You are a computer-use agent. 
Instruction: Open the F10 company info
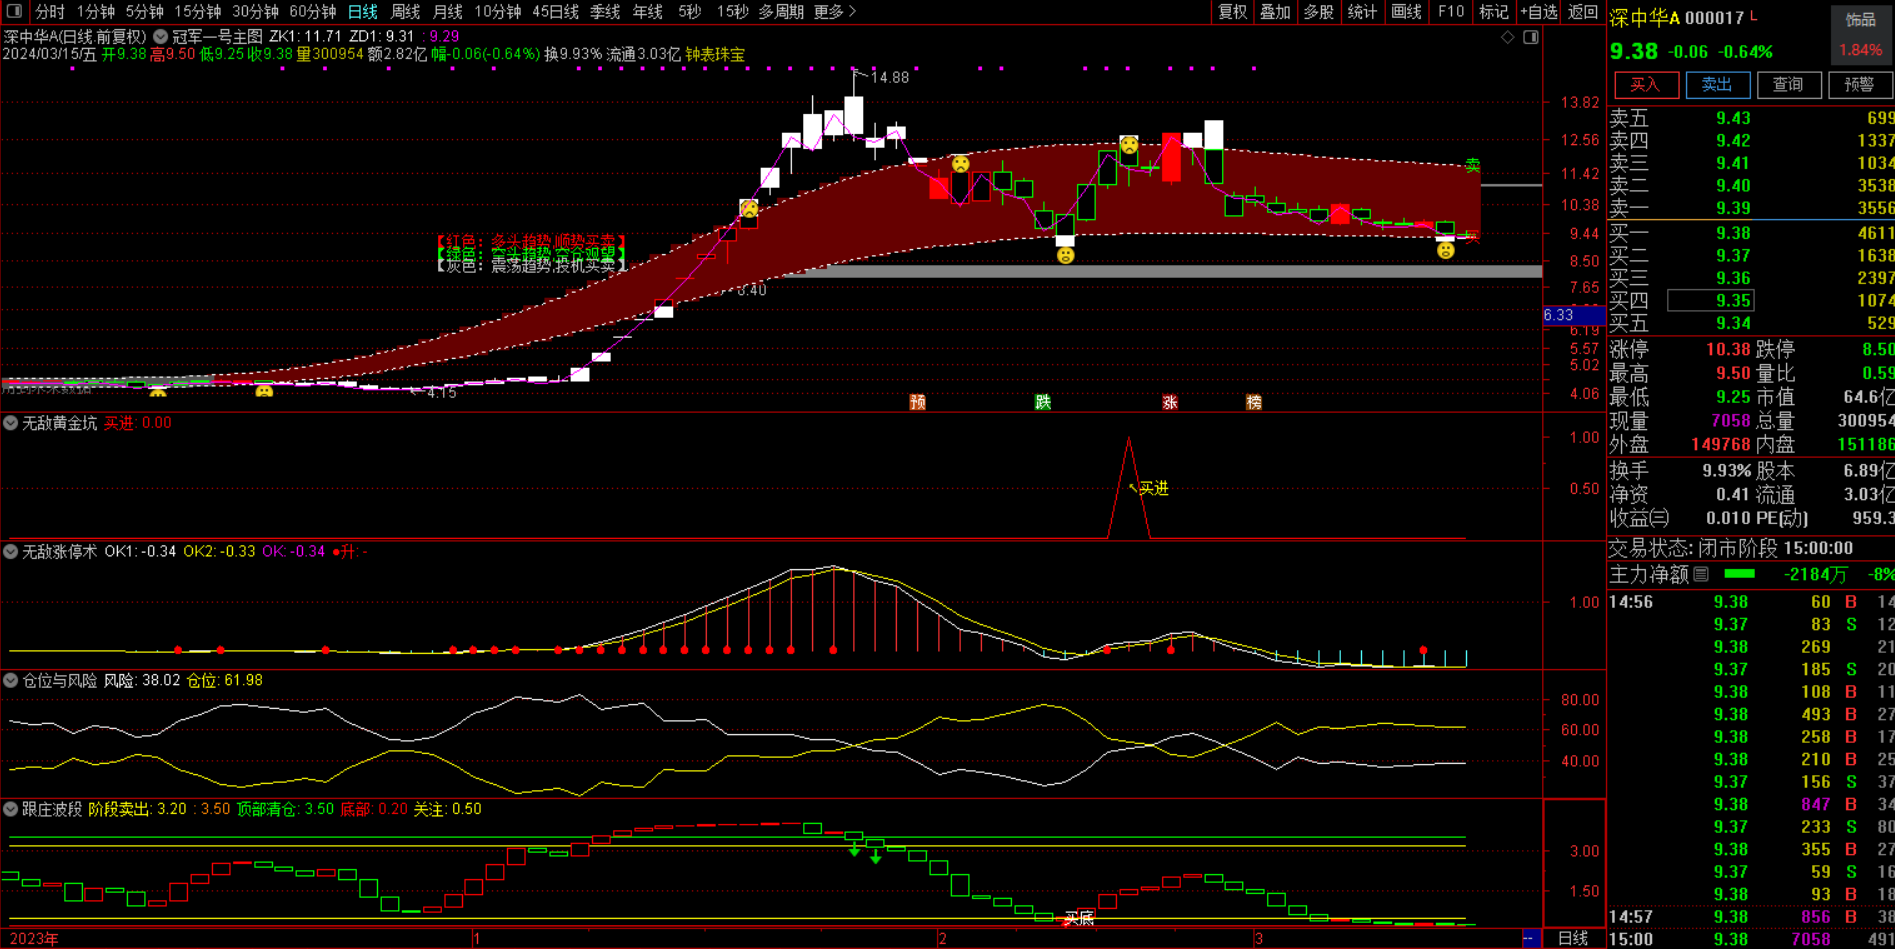point(1451,12)
